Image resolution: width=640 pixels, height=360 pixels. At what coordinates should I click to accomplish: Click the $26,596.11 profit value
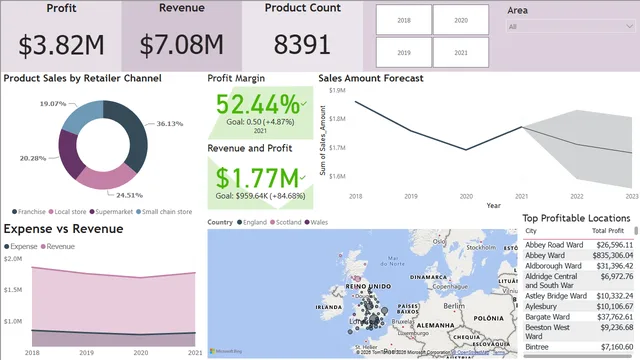pyautogui.click(x=615, y=245)
